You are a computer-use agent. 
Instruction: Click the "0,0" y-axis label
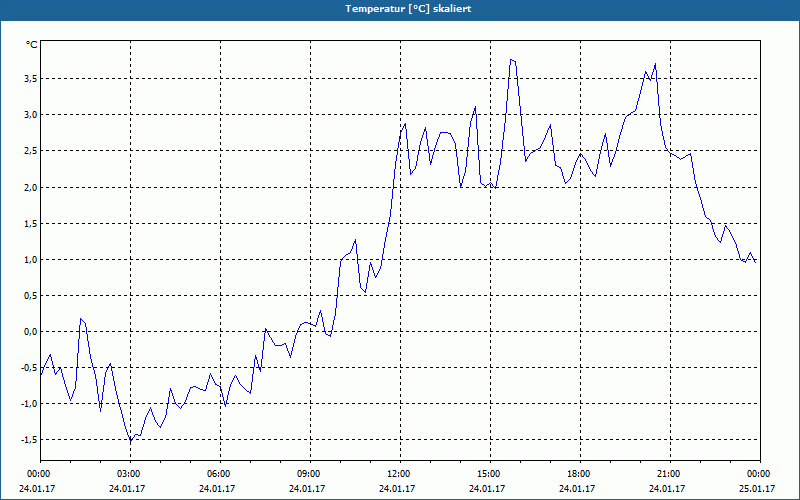(x=31, y=332)
